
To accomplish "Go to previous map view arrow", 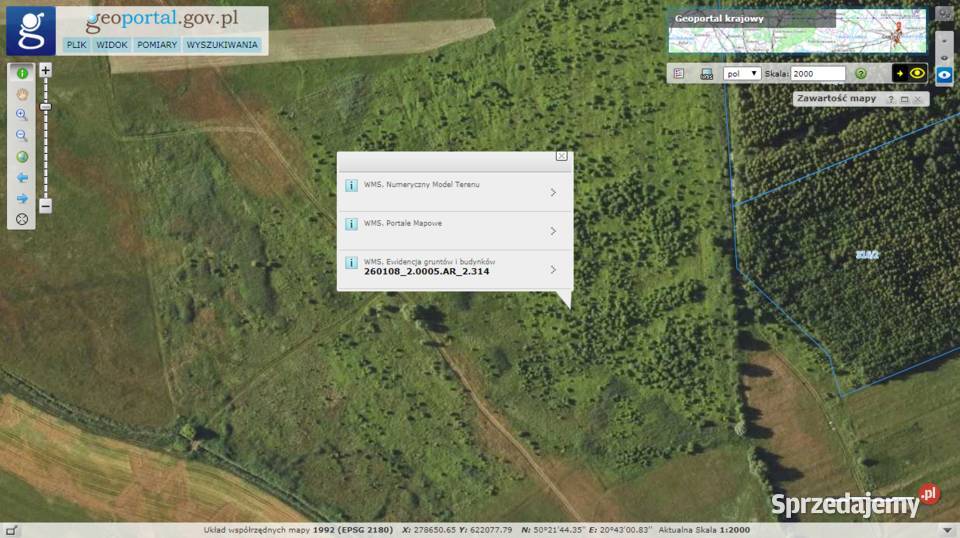I will pos(21,178).
